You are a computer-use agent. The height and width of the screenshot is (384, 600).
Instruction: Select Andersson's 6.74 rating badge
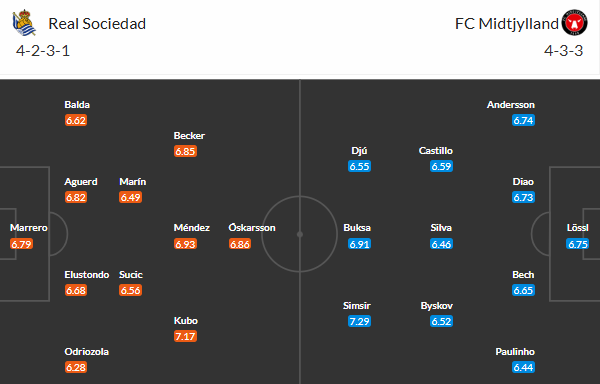point(523,120)
